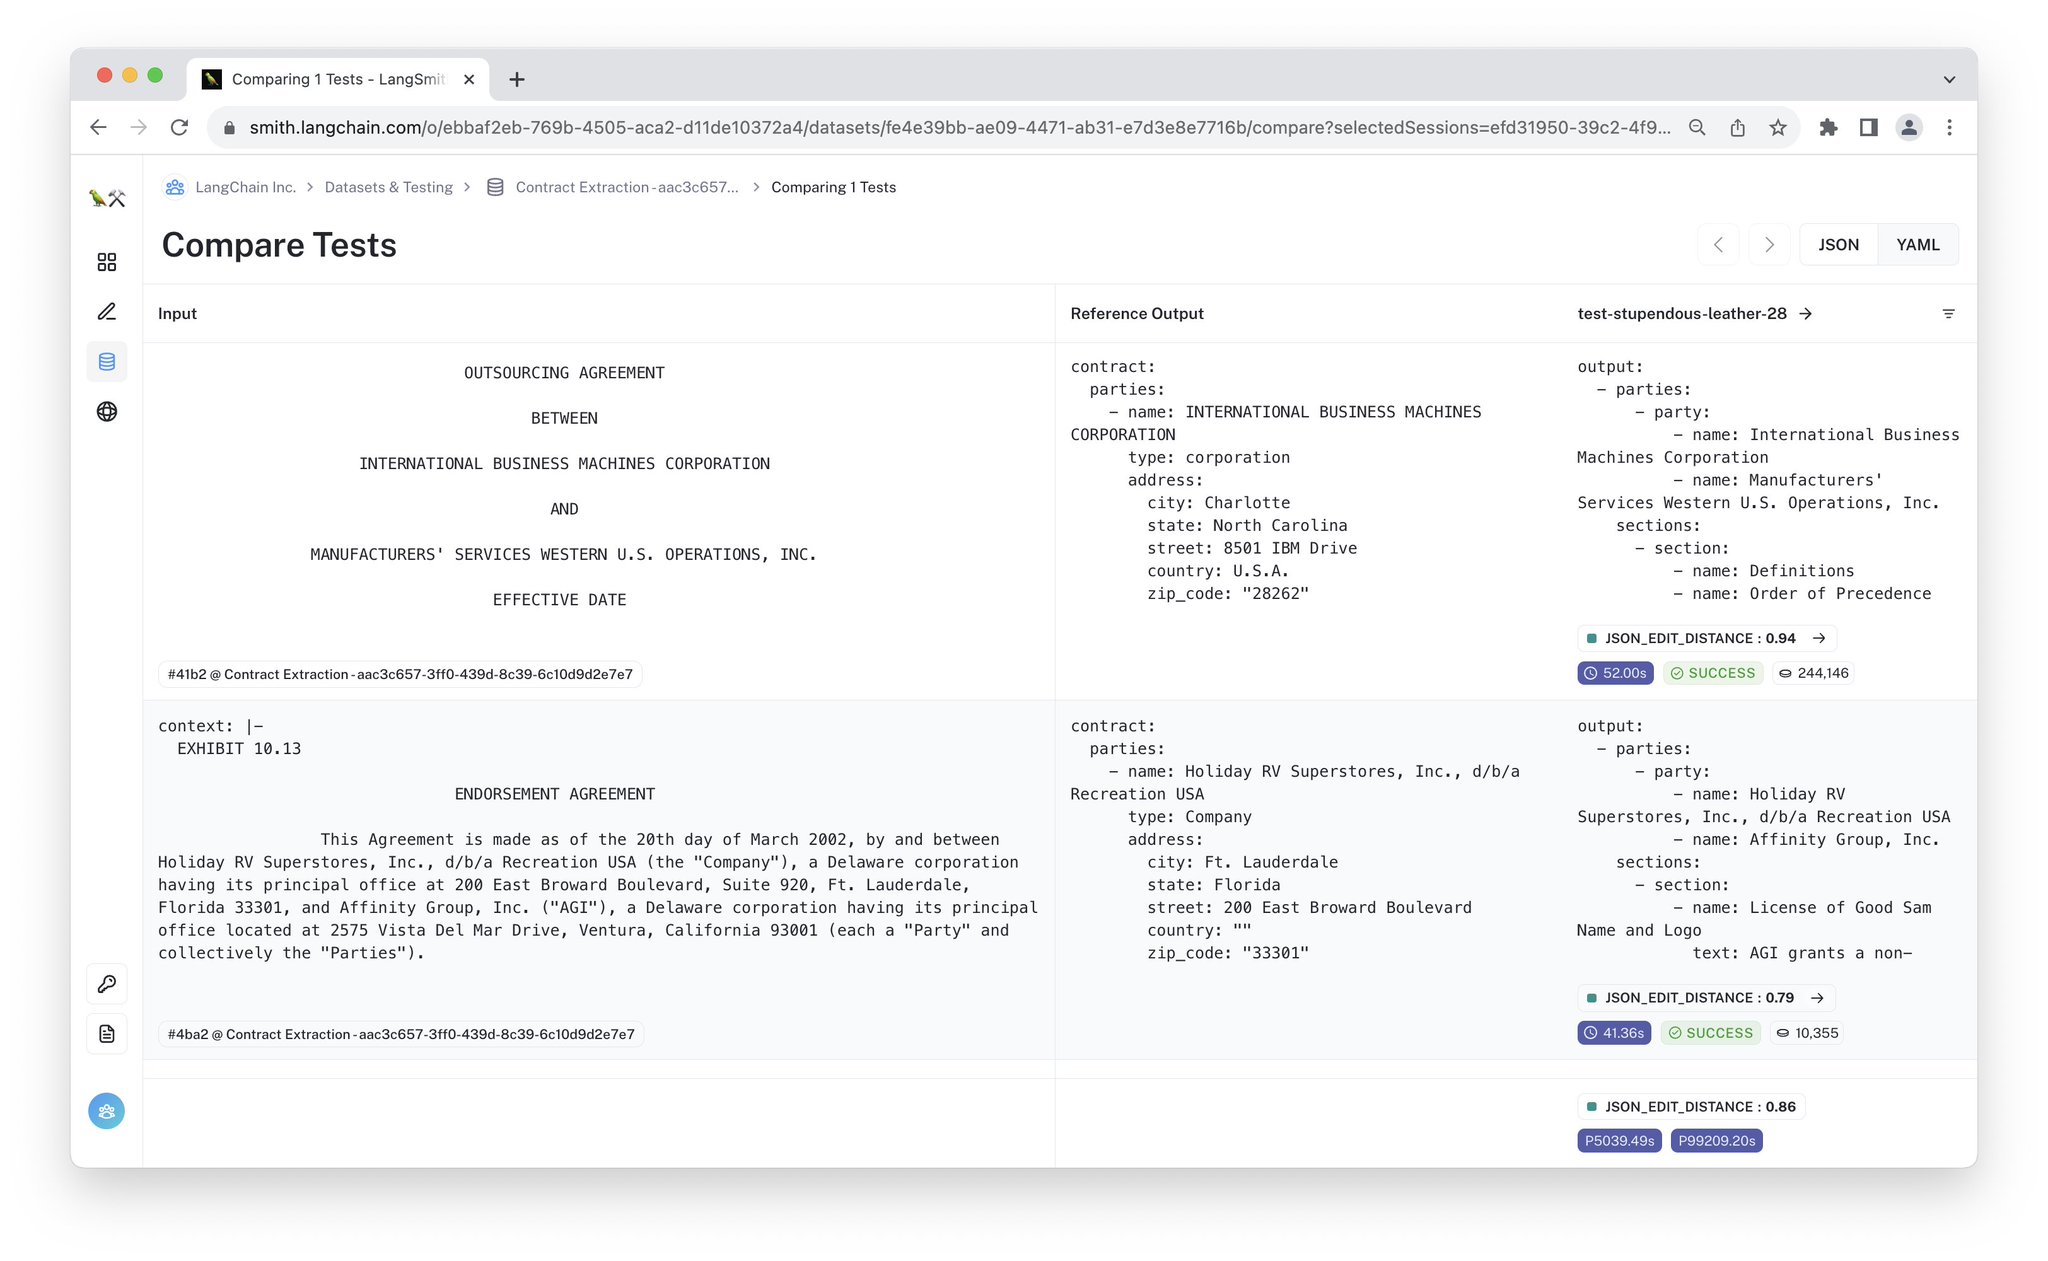Click city: Ft. Lauderdale in reference output
This screenshot has width=2048, height=1261.
[1242, 862]
